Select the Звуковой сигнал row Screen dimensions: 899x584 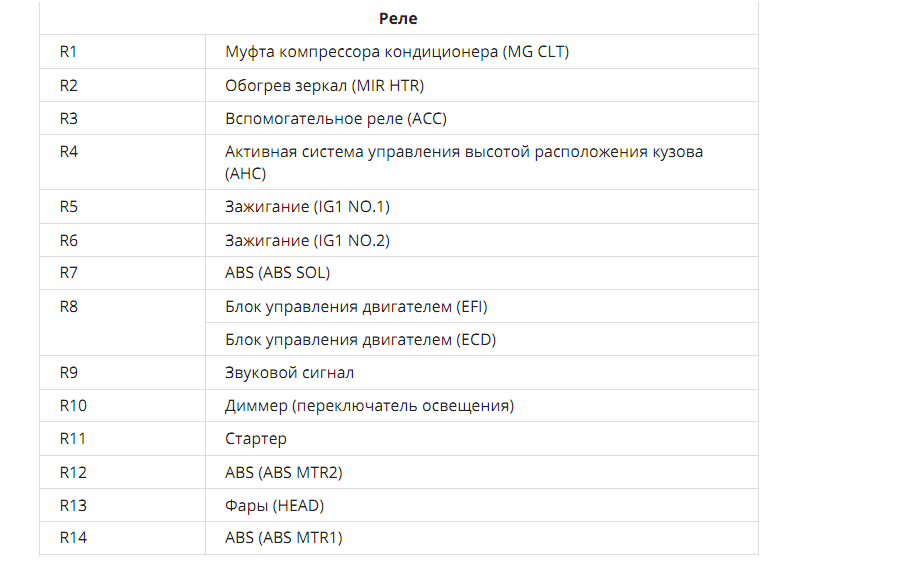[398, 373]
